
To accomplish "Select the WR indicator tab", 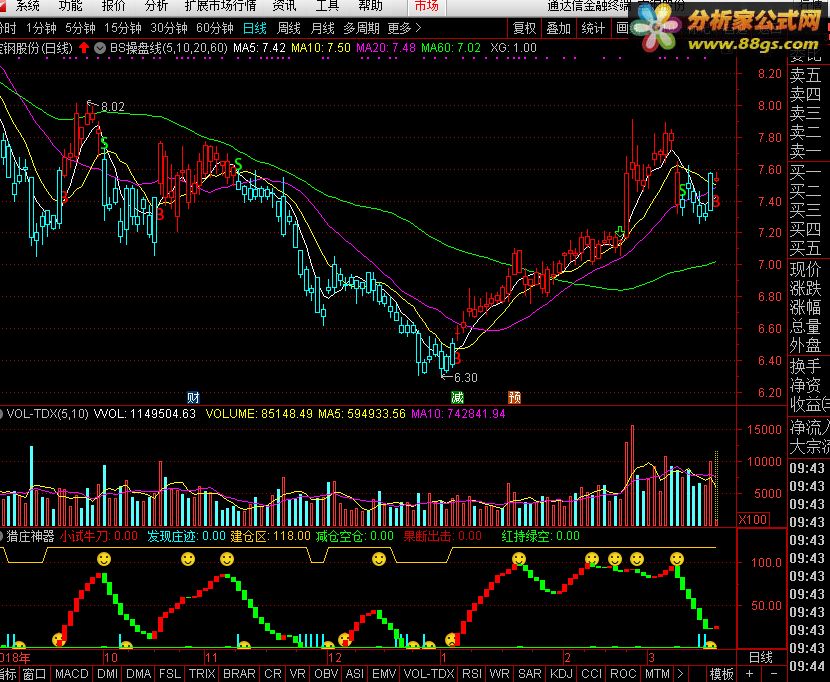I will click(x=499, y=674).
